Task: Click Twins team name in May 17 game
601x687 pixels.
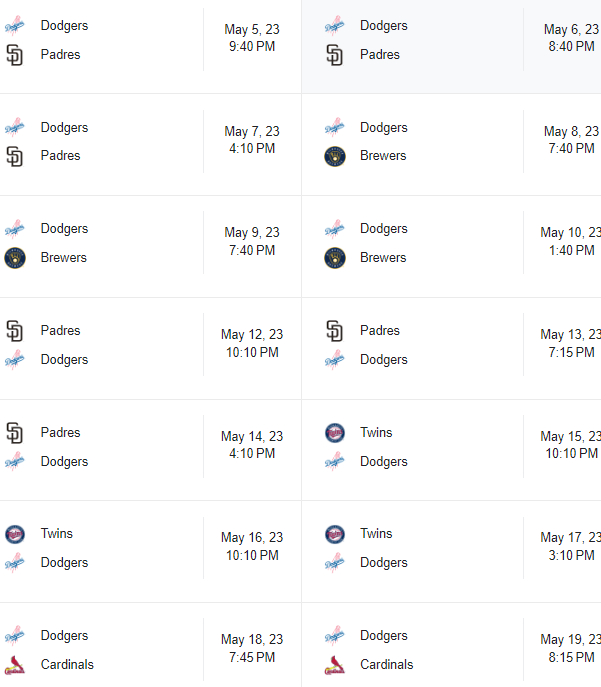Action: [x=376, y=534]
